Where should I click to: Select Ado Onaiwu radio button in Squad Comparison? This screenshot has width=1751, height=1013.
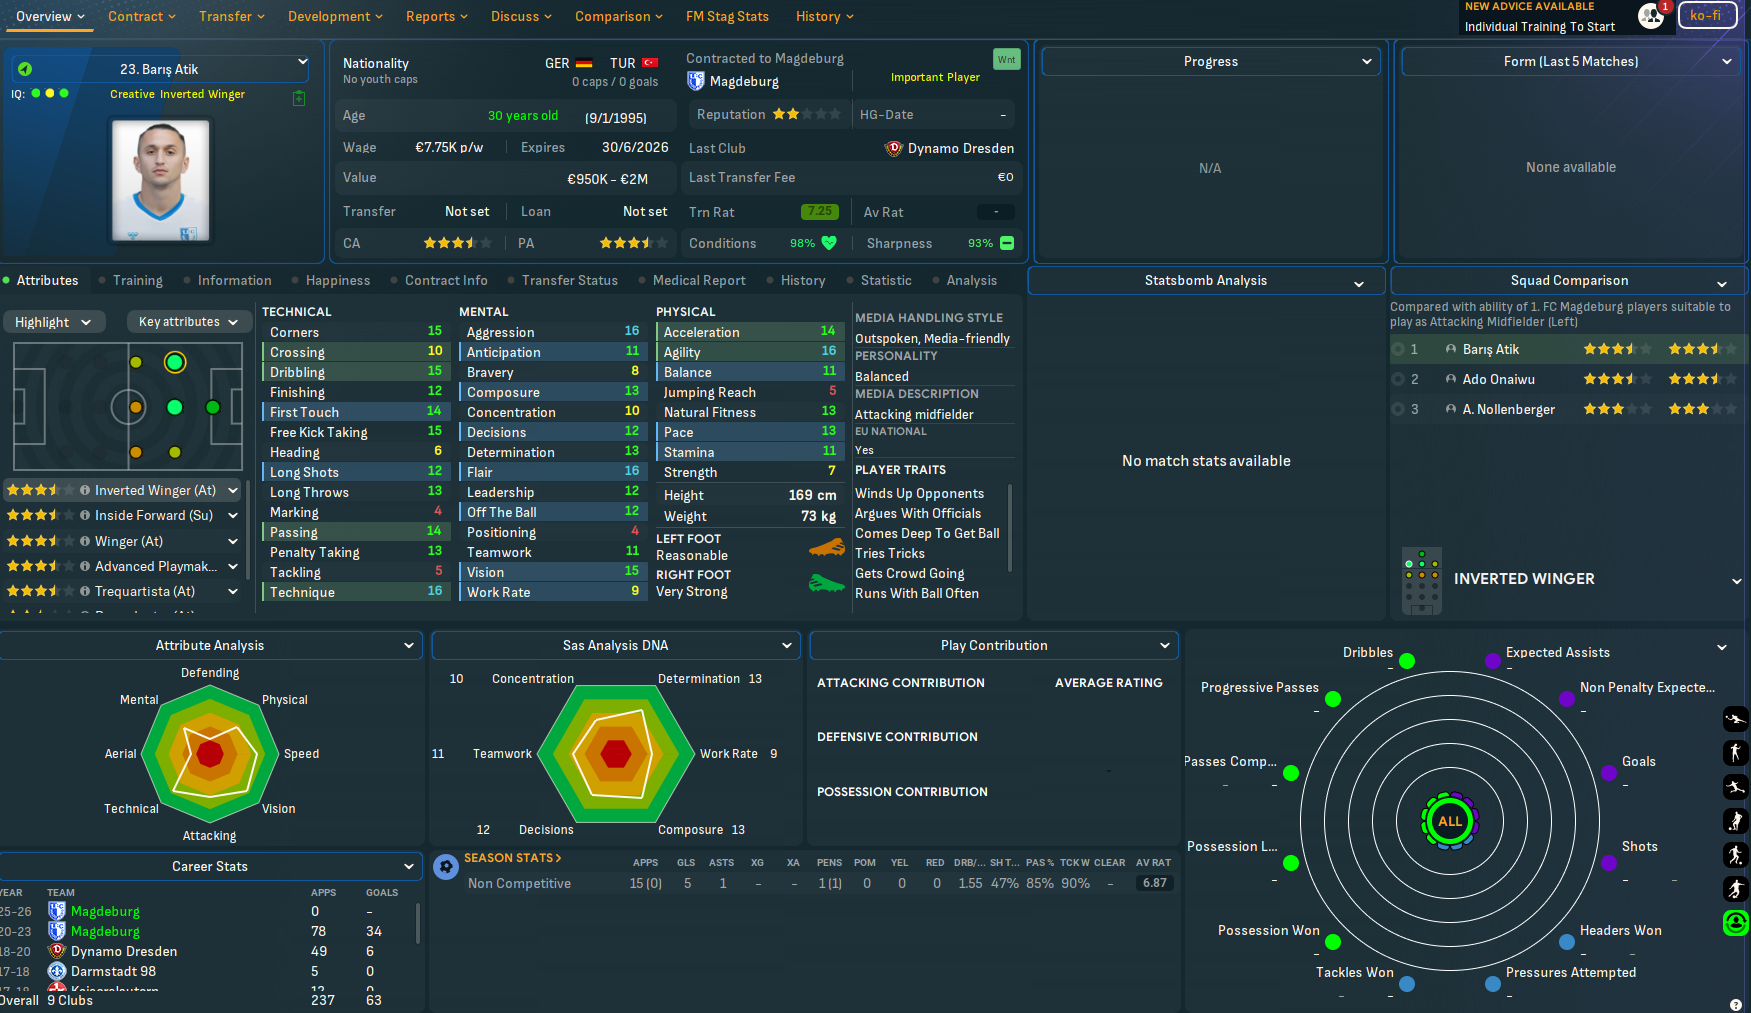(1398, 379)
